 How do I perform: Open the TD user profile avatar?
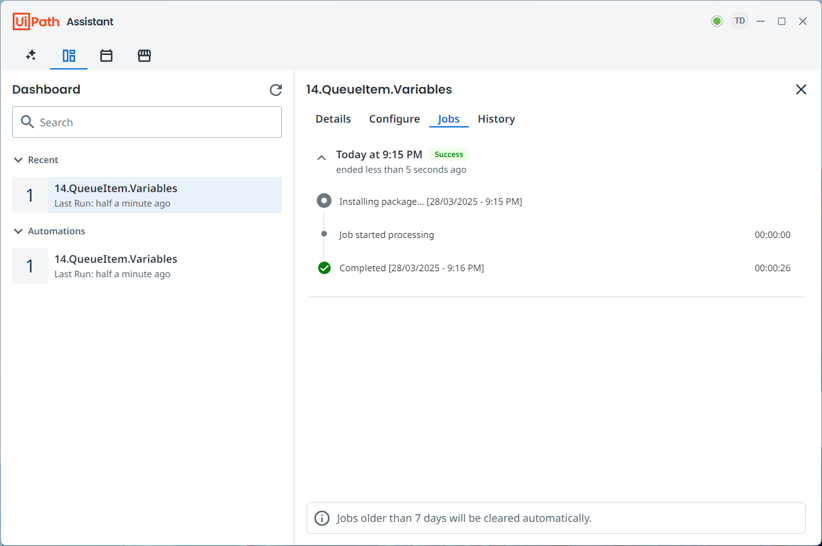[x=740, y=21]
